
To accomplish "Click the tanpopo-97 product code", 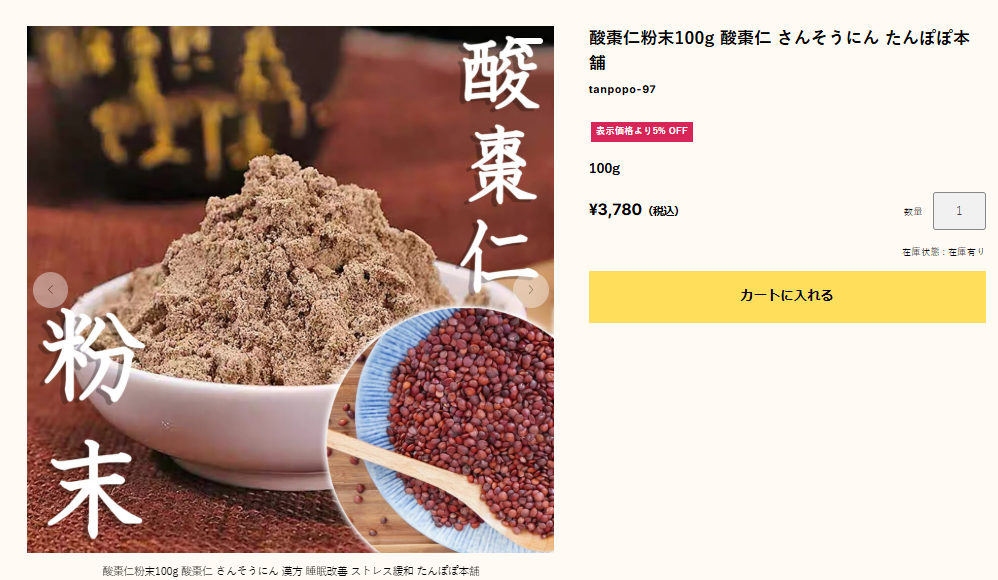I will (x=622, y=89).
